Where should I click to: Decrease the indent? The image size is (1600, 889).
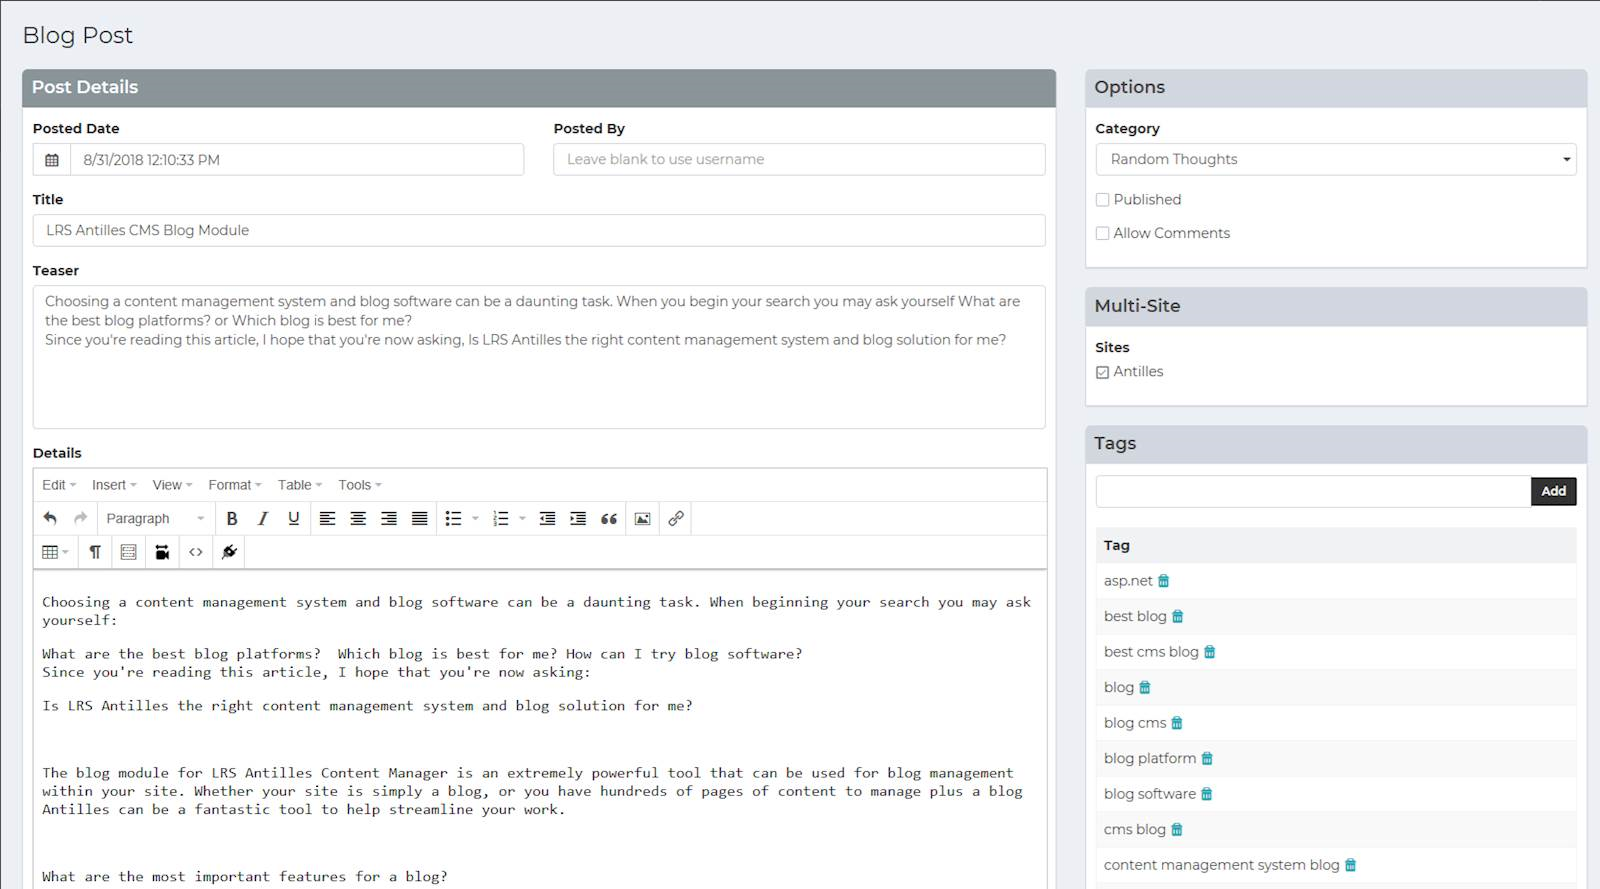tap(547, 518)
